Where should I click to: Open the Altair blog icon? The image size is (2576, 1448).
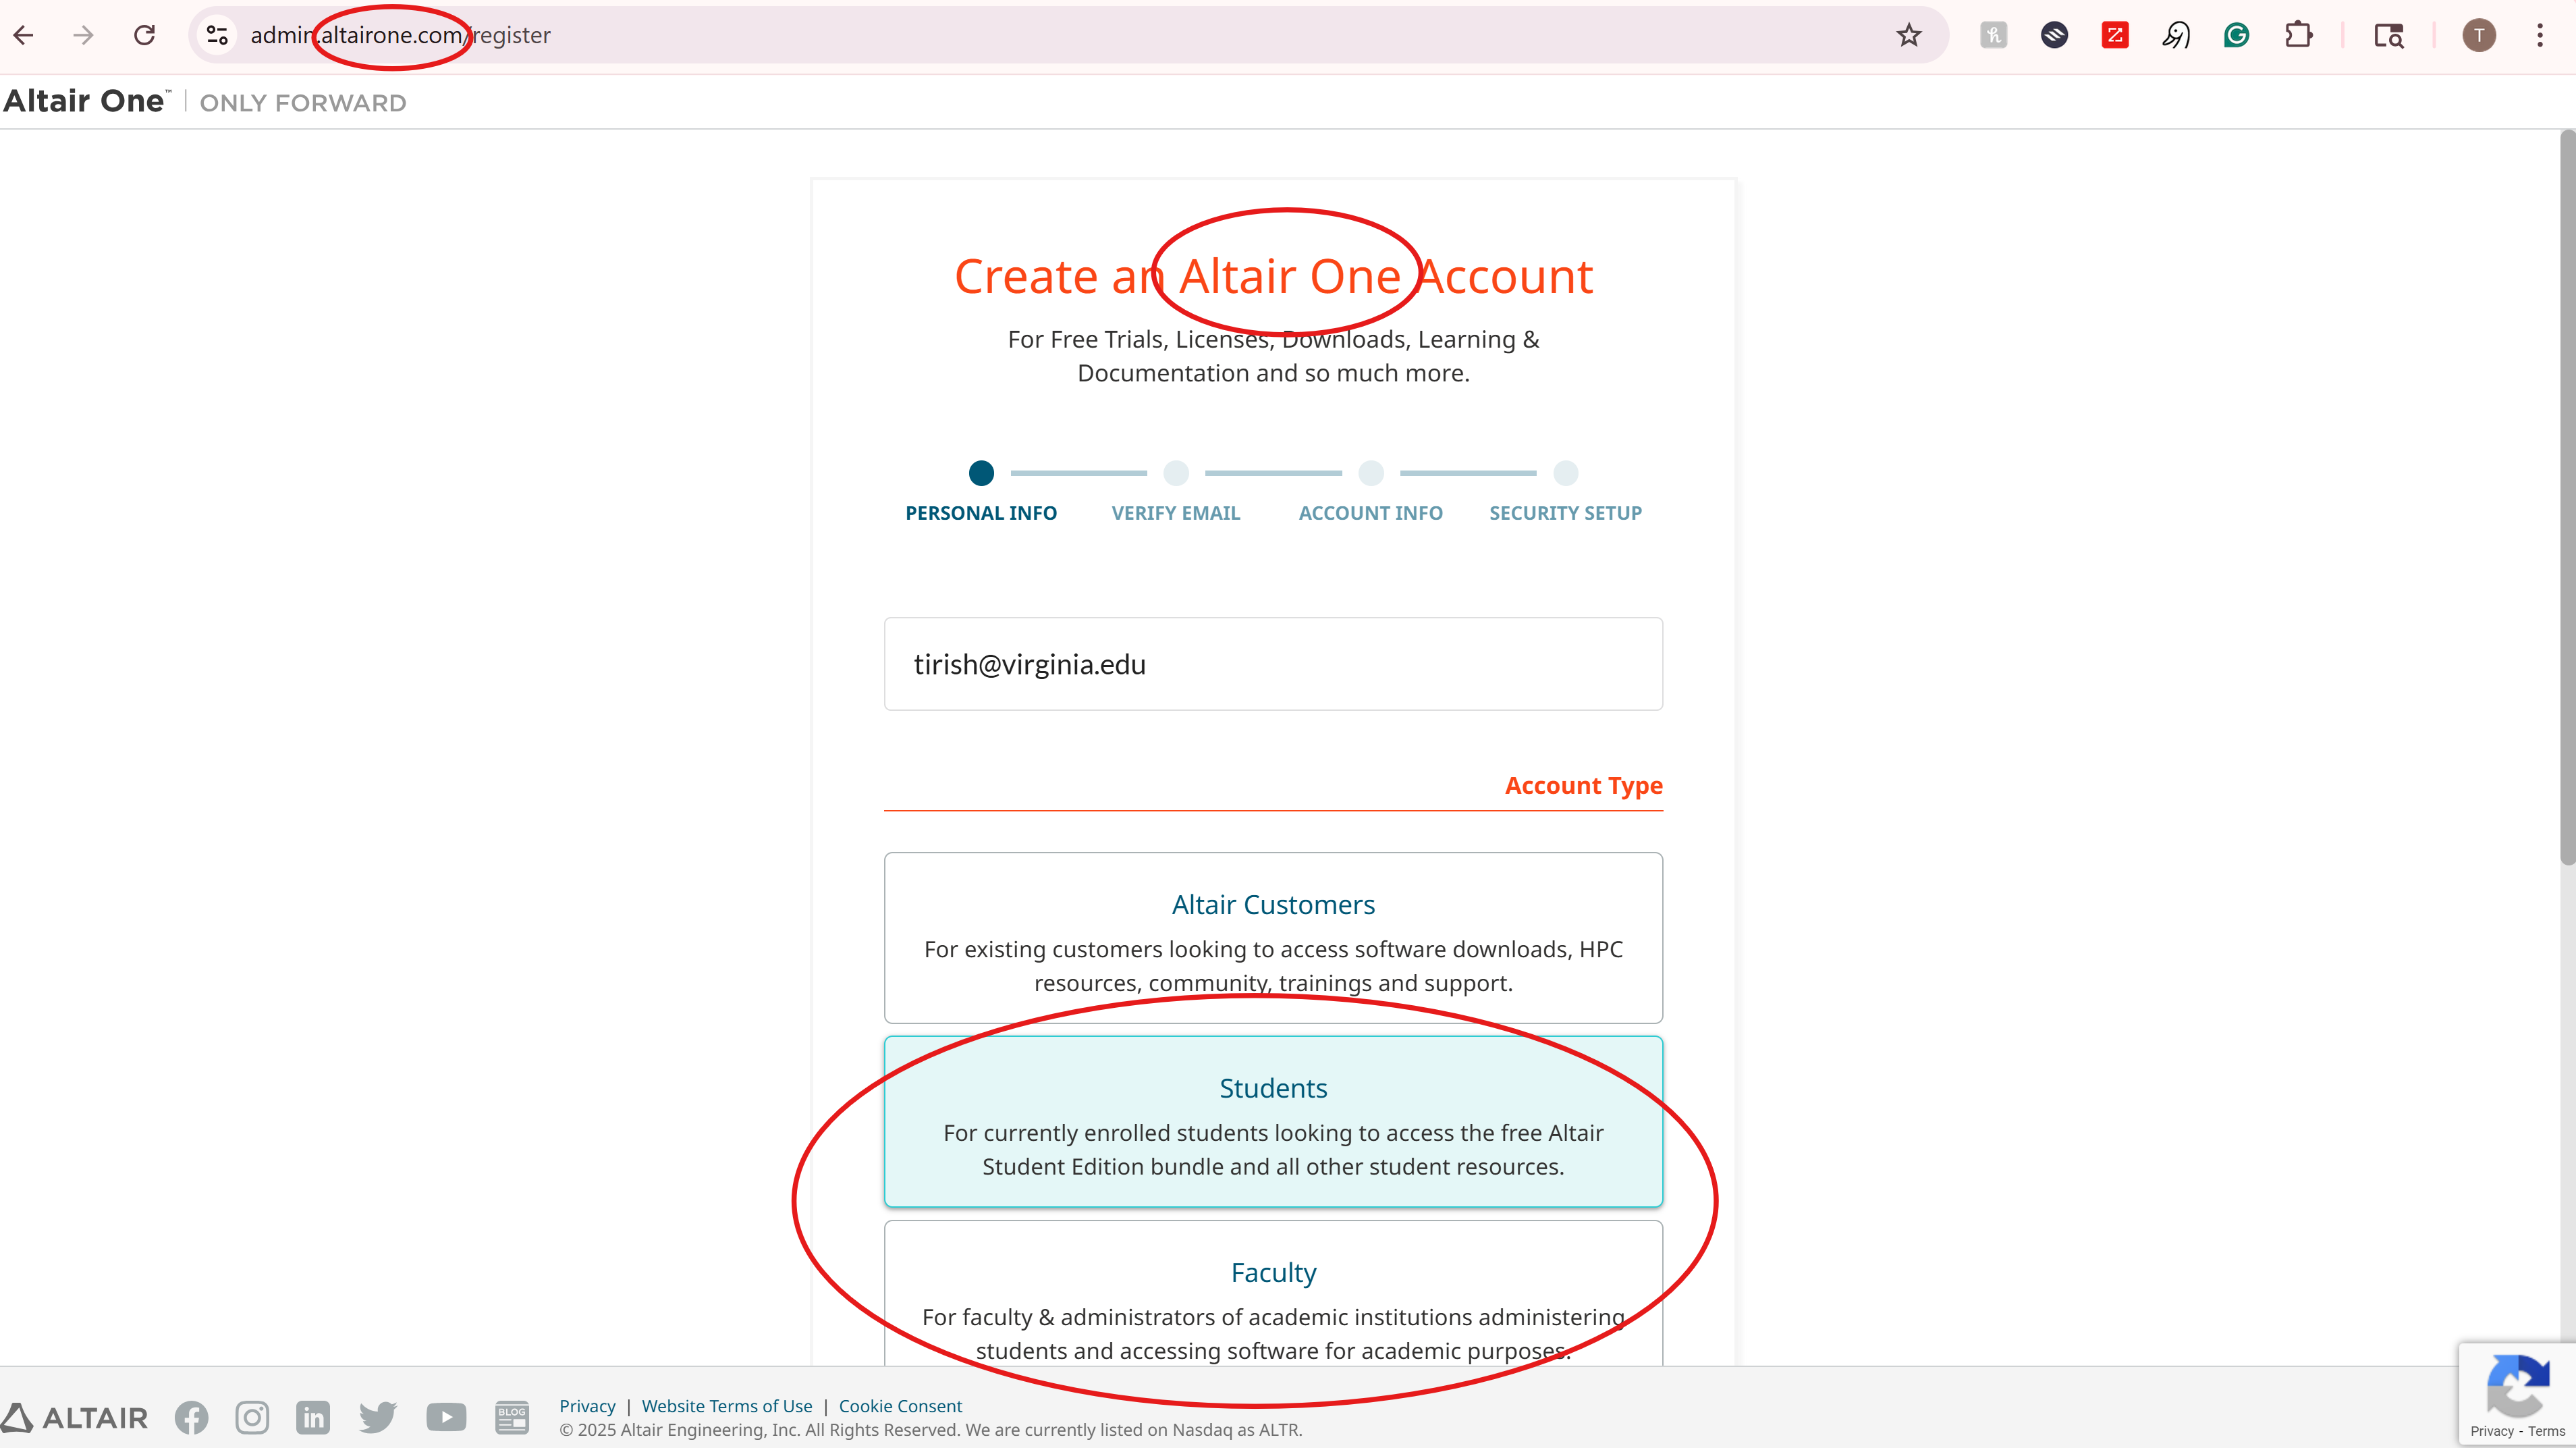(512, 1417)
